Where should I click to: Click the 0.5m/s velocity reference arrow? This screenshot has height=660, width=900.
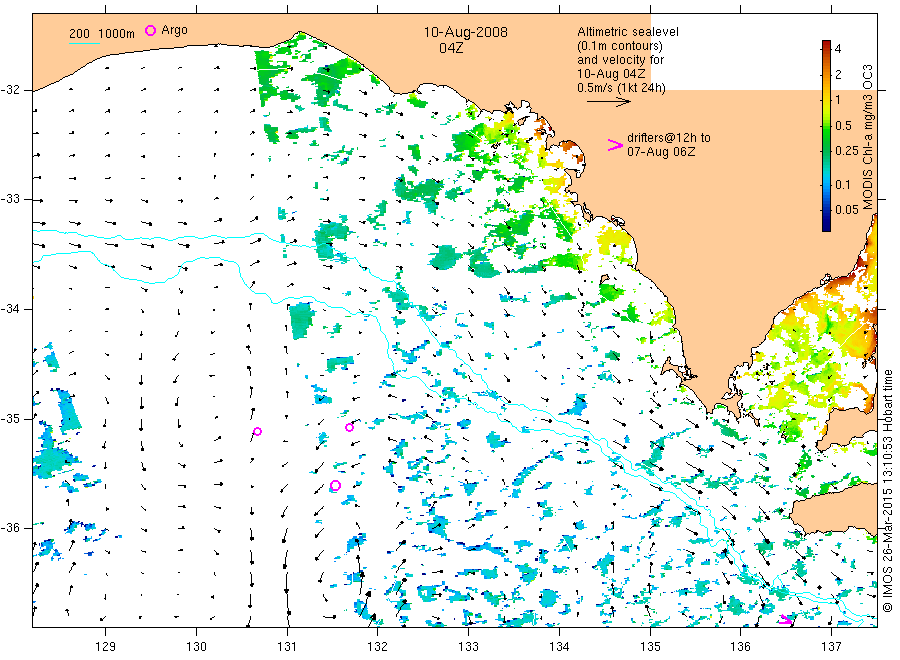click(608, 102)
